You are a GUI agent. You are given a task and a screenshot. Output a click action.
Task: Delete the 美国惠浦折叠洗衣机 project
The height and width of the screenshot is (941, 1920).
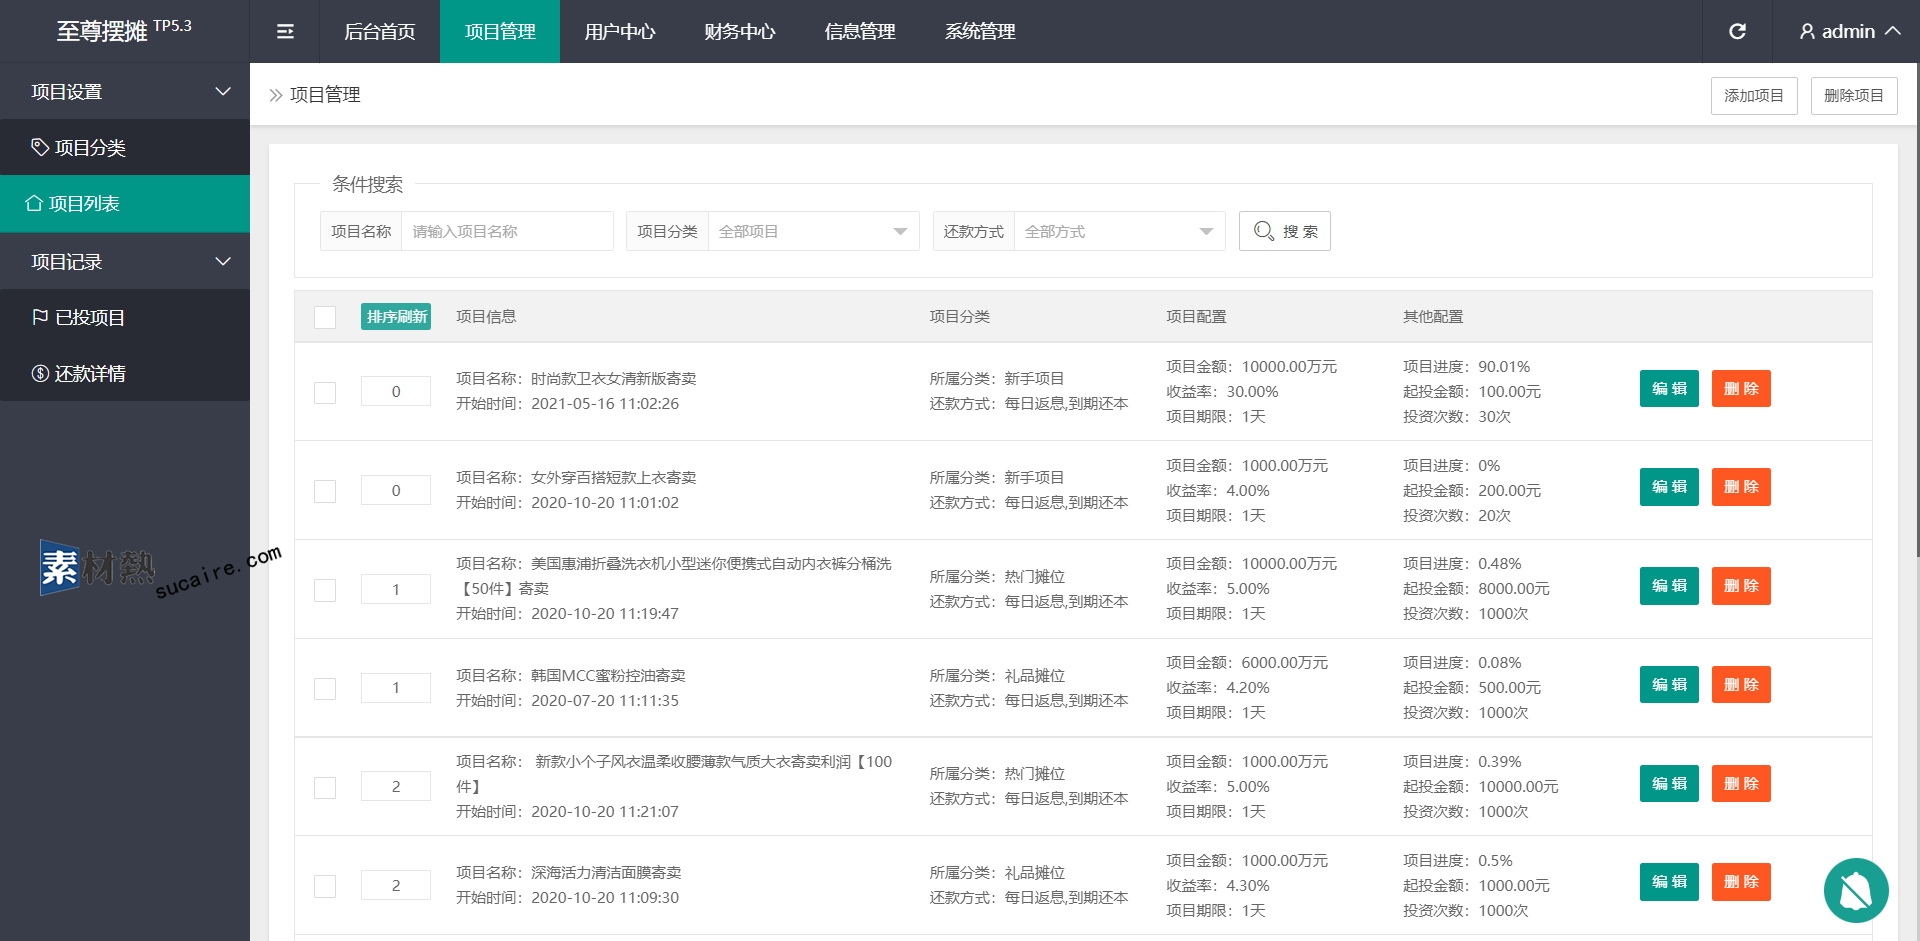coord(1741,586)
